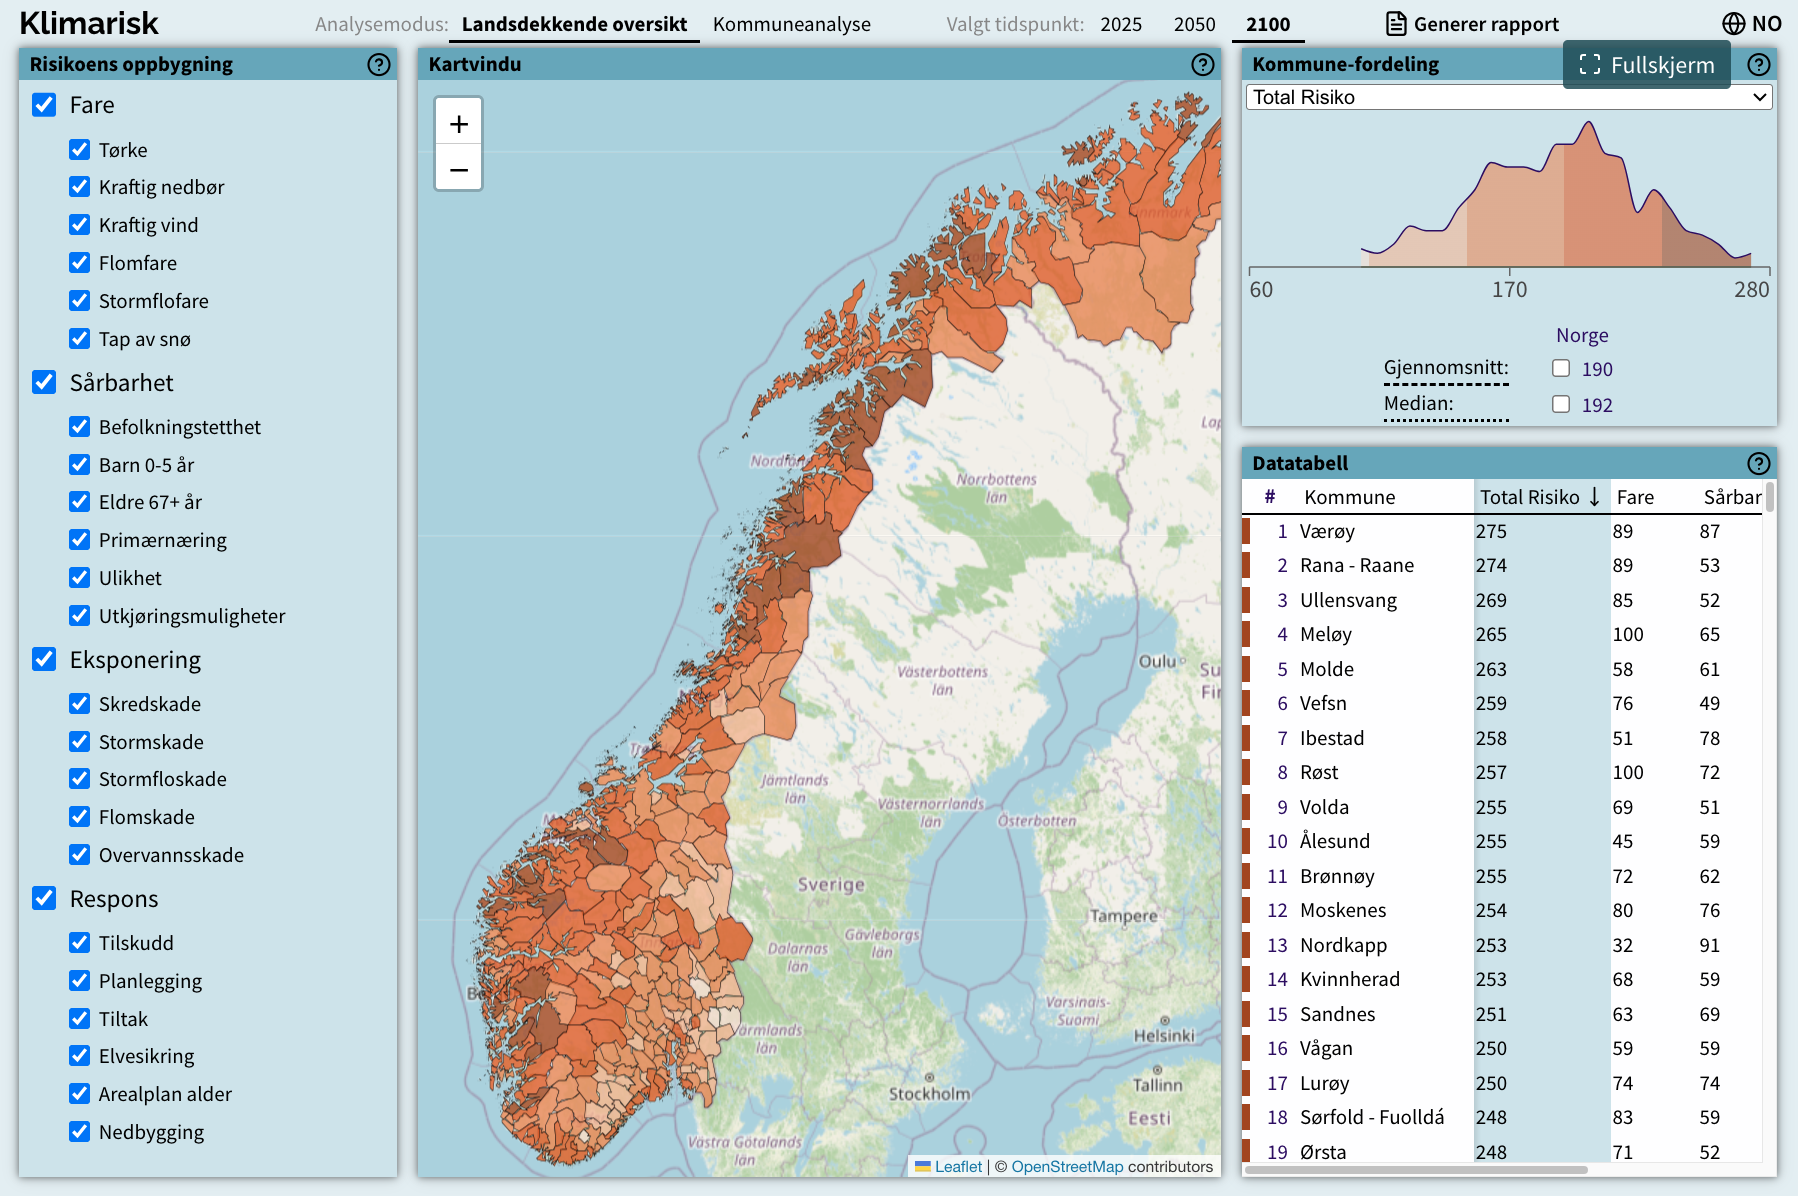Click the globe language icon
Screen dimensions: 1798x1196
[1733, 24]
